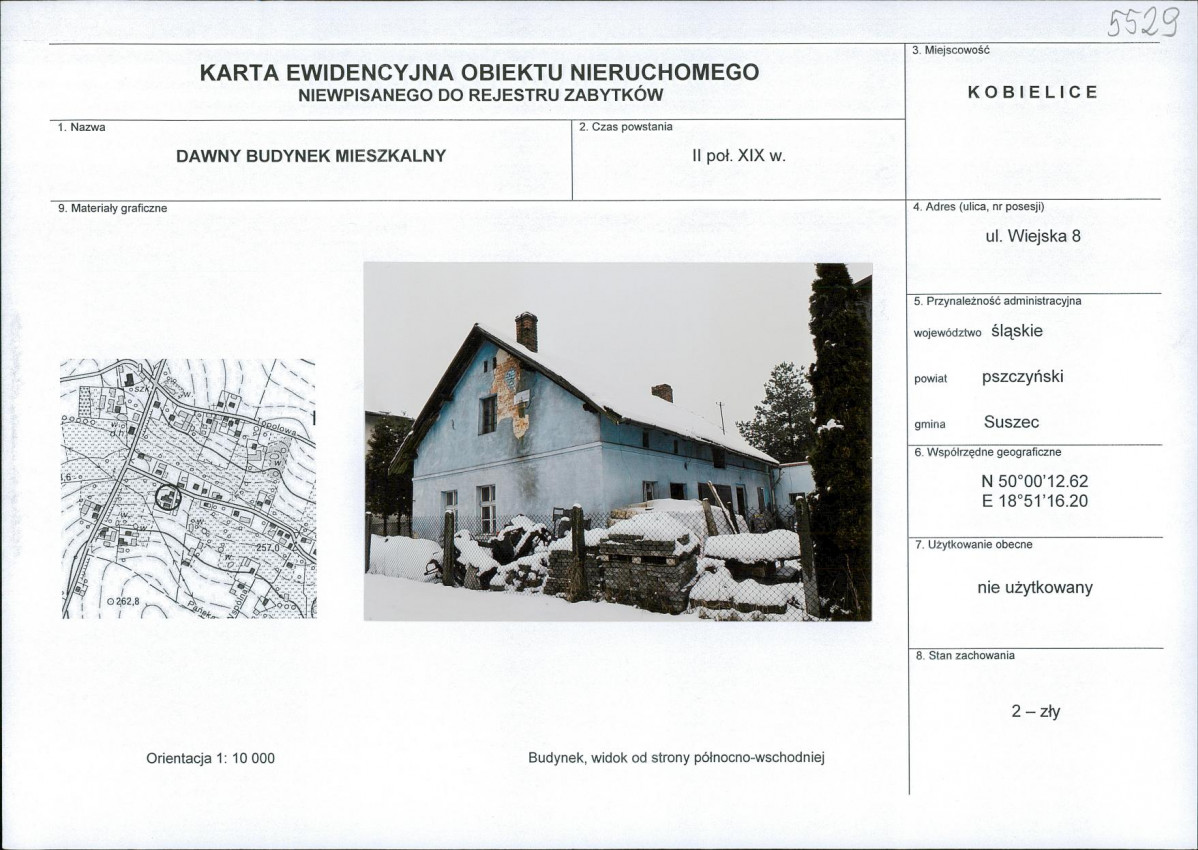
Task: Click the powiat value "pszczyński"
Action: coord(1022,377)
